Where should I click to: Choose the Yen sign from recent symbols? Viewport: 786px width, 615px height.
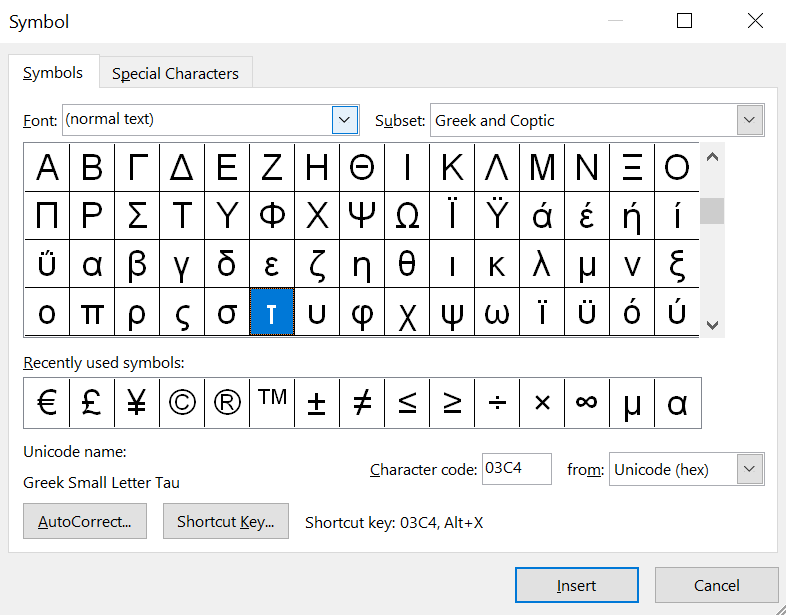coord(137,403)
